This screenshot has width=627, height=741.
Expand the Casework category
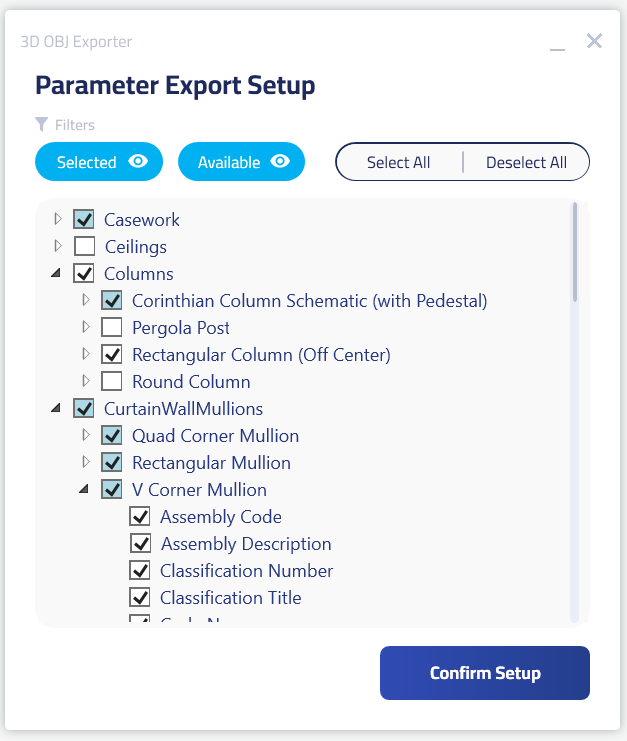click(58, 219)
